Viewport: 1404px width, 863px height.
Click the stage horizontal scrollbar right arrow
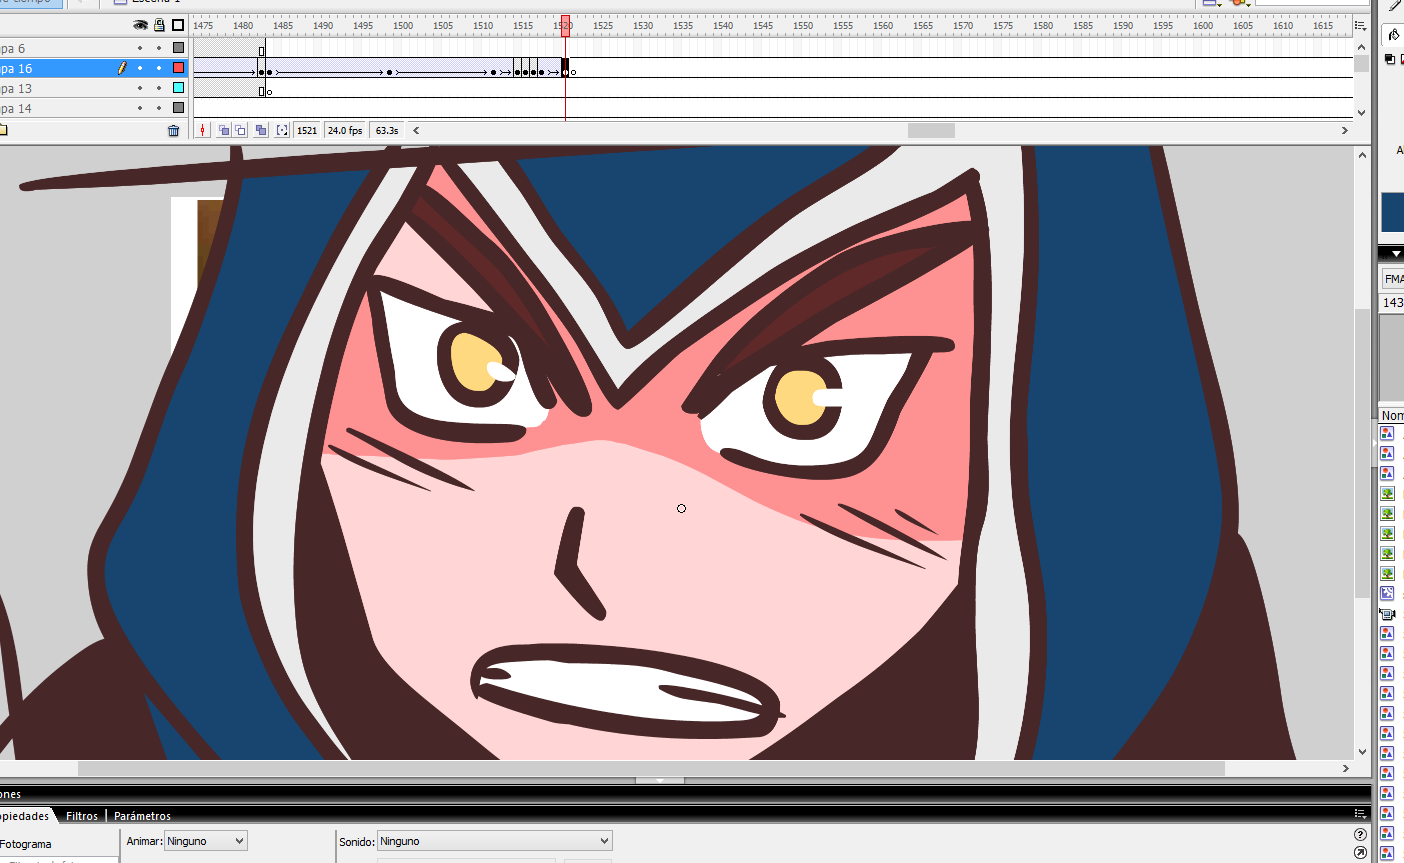pyautogui.click(x=1346, y=768)
